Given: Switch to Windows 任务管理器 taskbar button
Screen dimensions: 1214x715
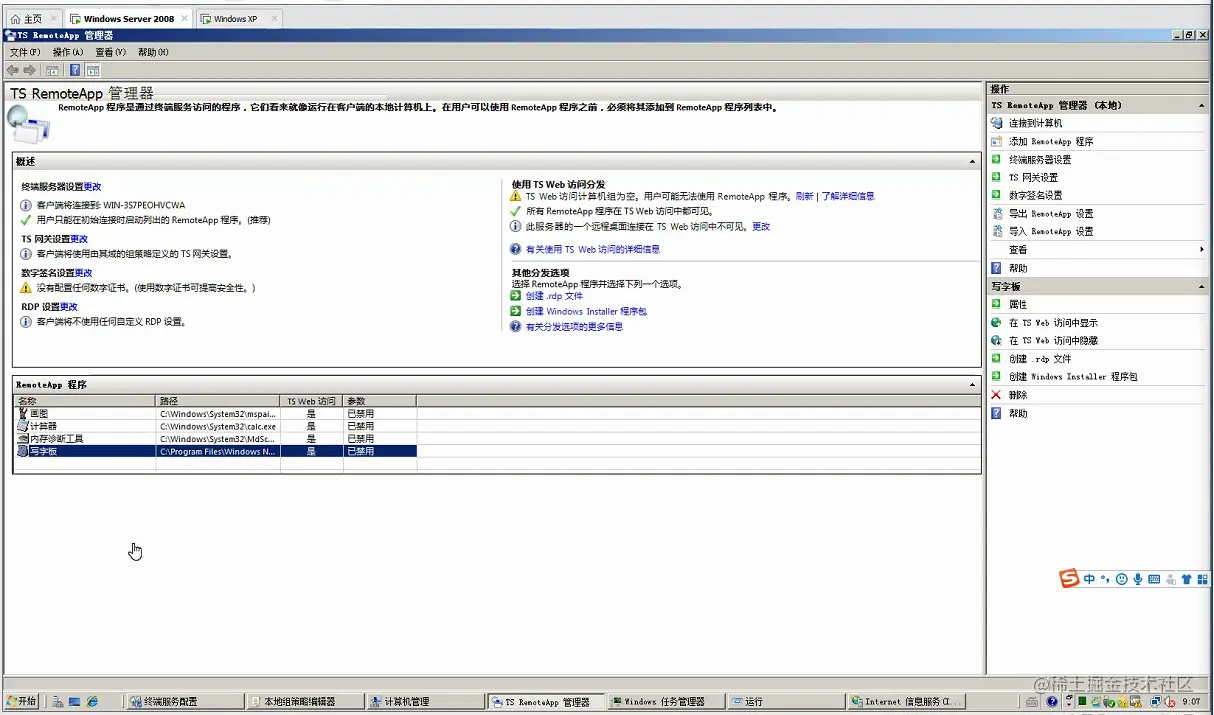Looking at the screenshot, I should point(665,702).
